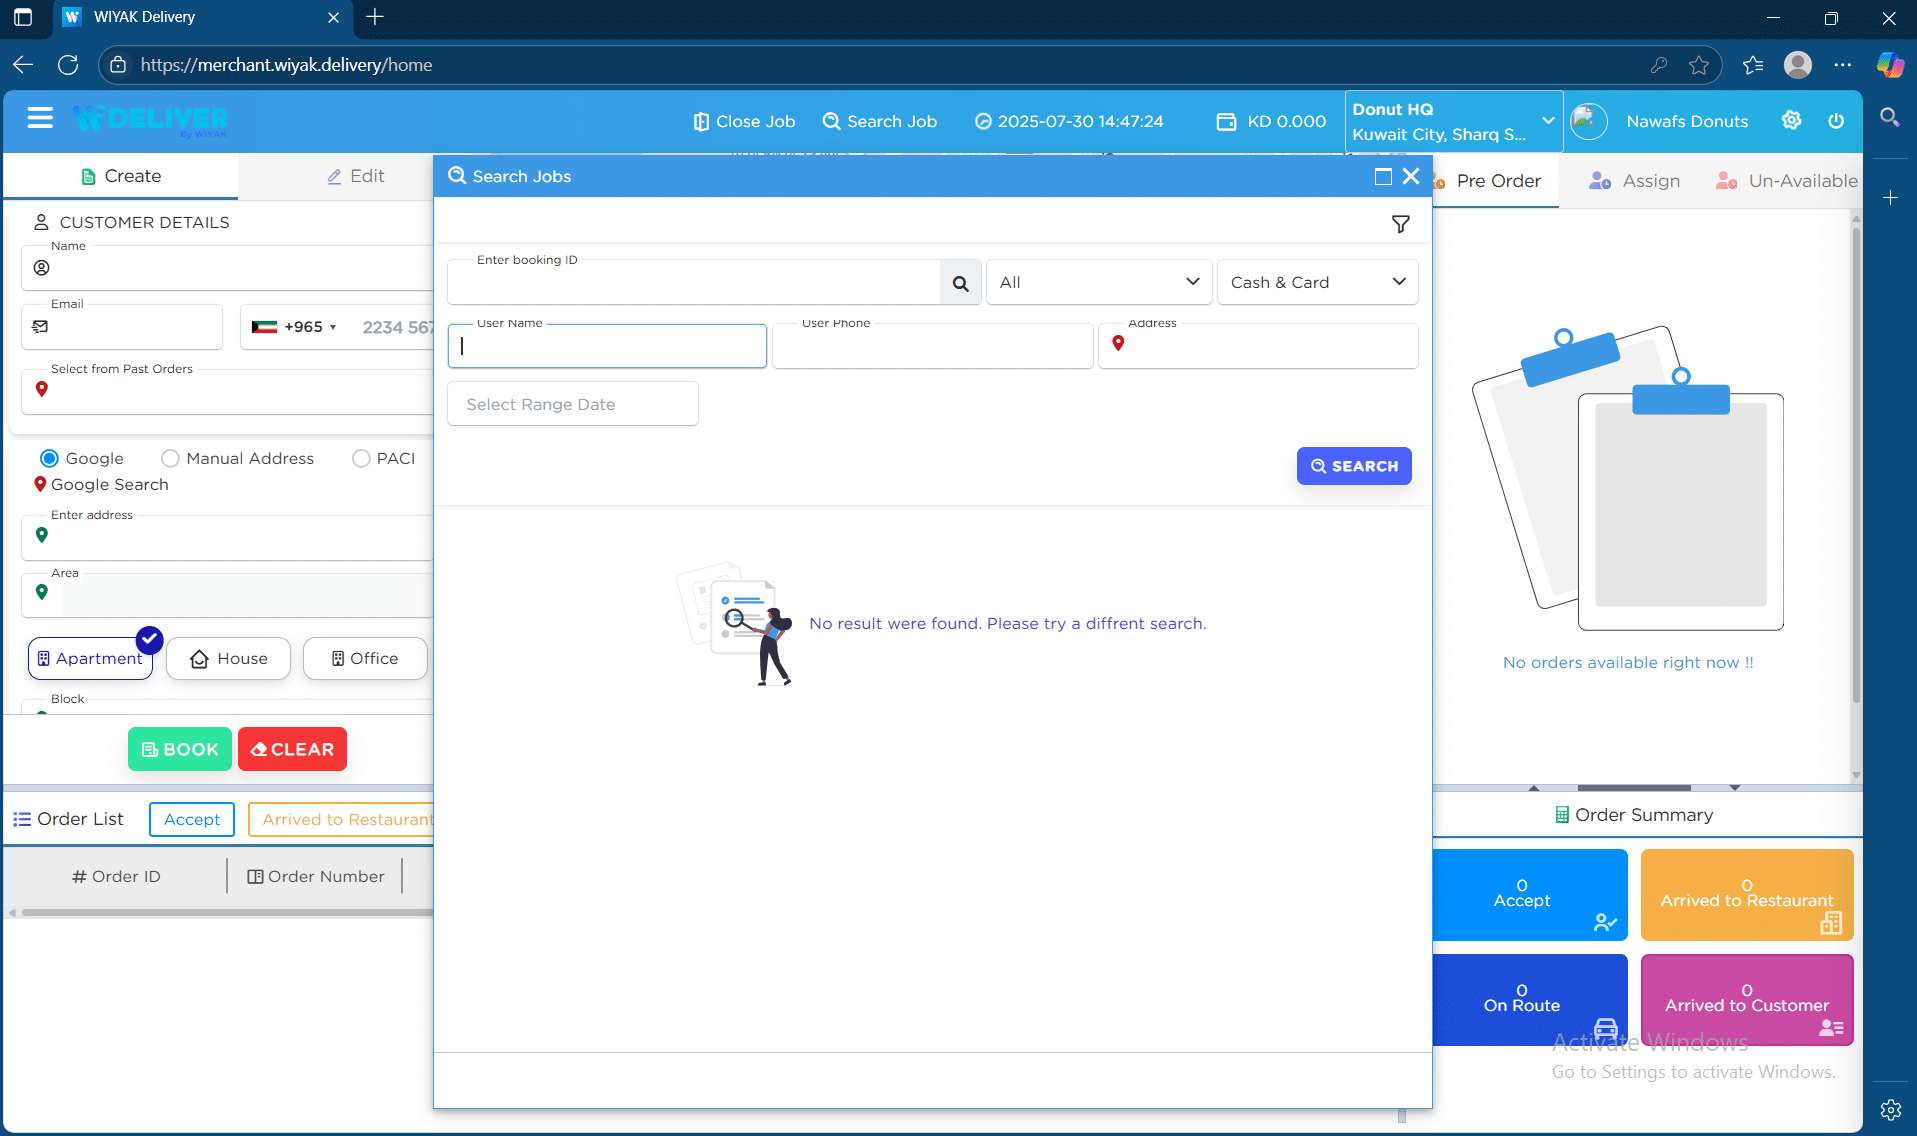Click the red CLEAR button
The height and width of the screenshot is (1136, 1917).
click(292, 749)
